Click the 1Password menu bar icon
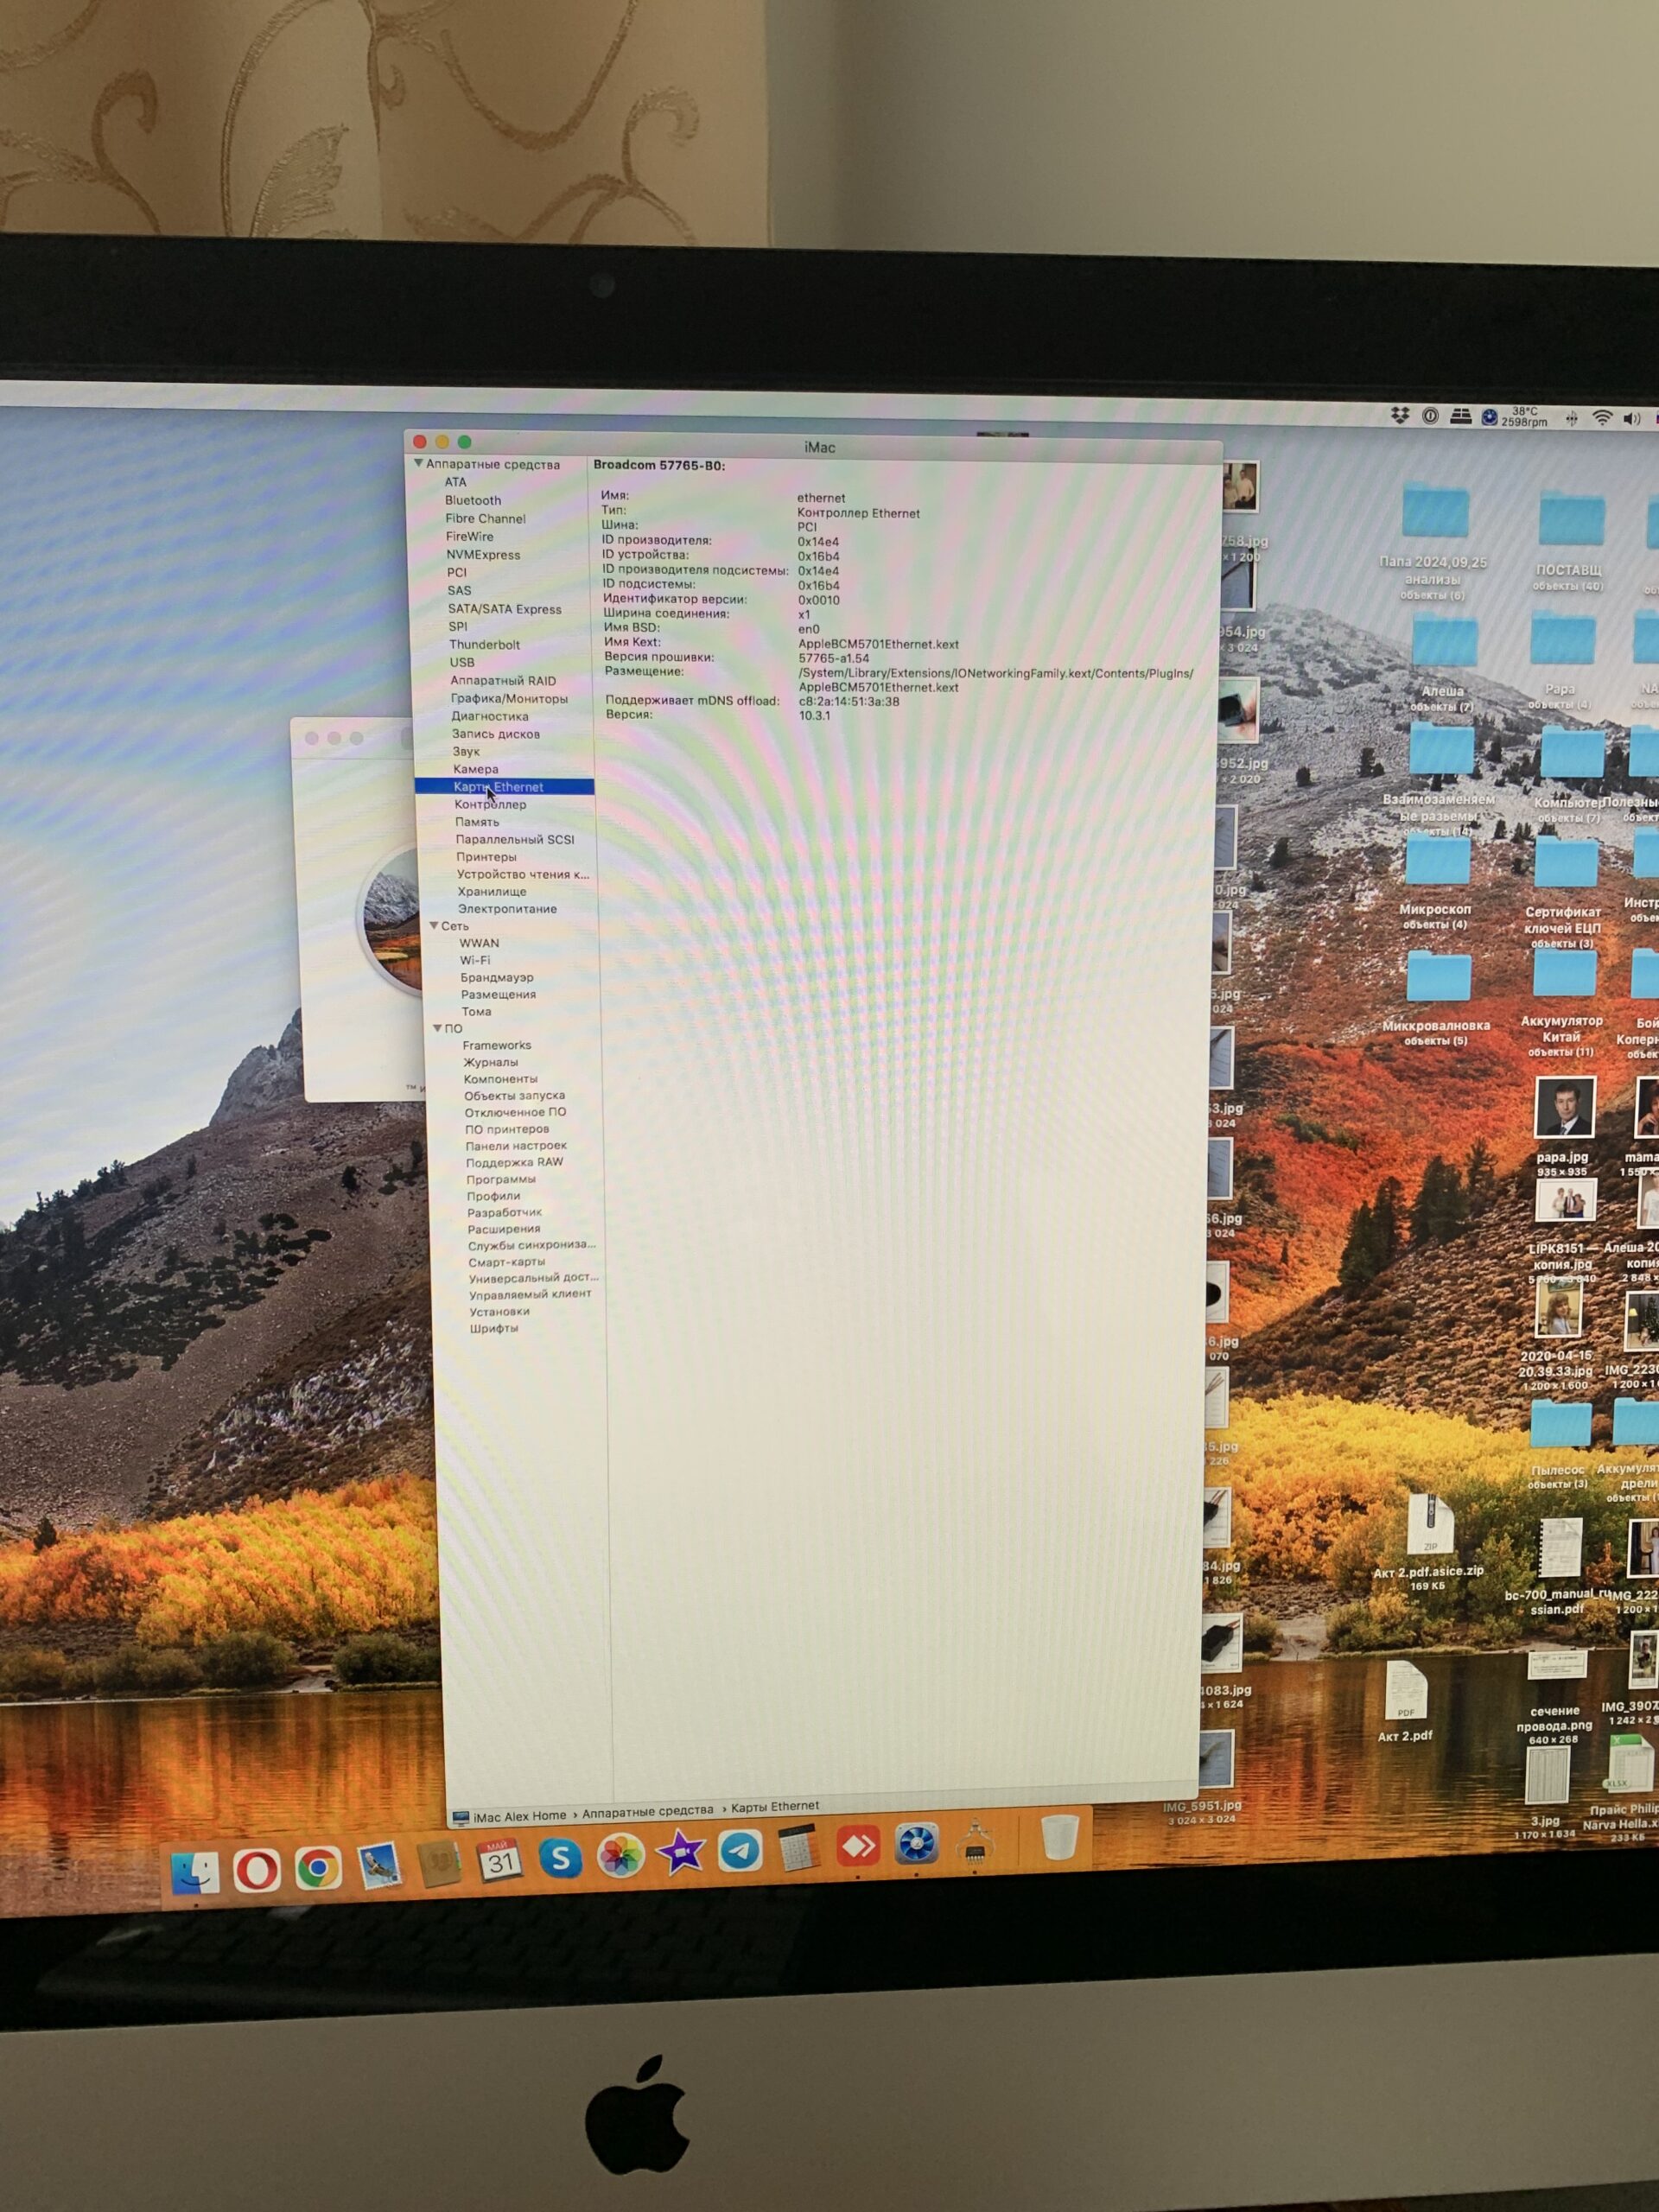The width and height of the screenshot is (1659, 2212). (x=1431, y=415)
